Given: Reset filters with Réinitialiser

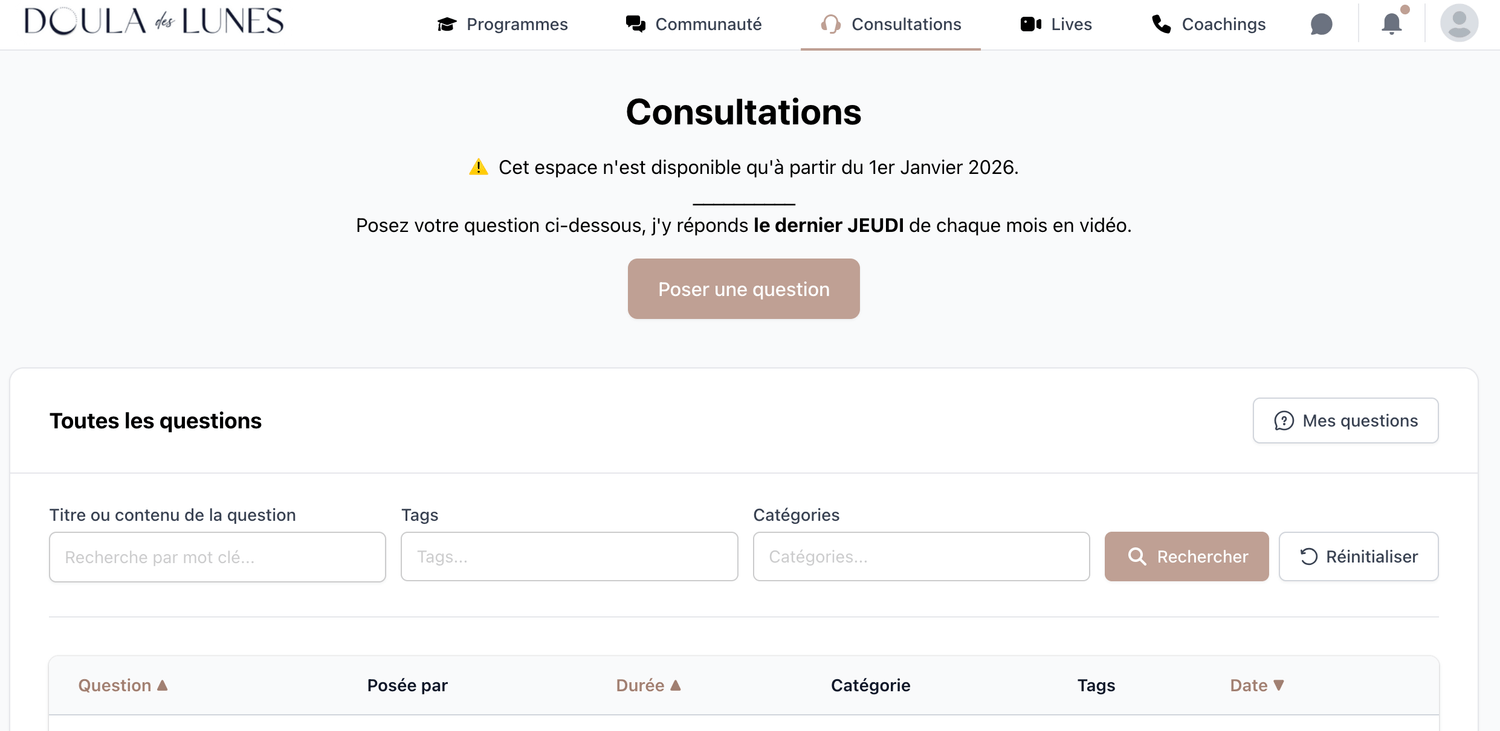Looking at the screenshot, I should click(x=1358, y=557).
